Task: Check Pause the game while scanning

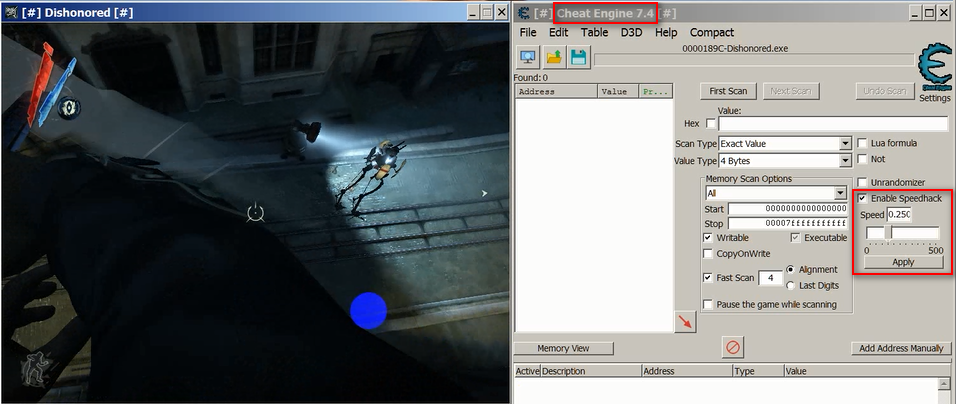Action: 709,304
